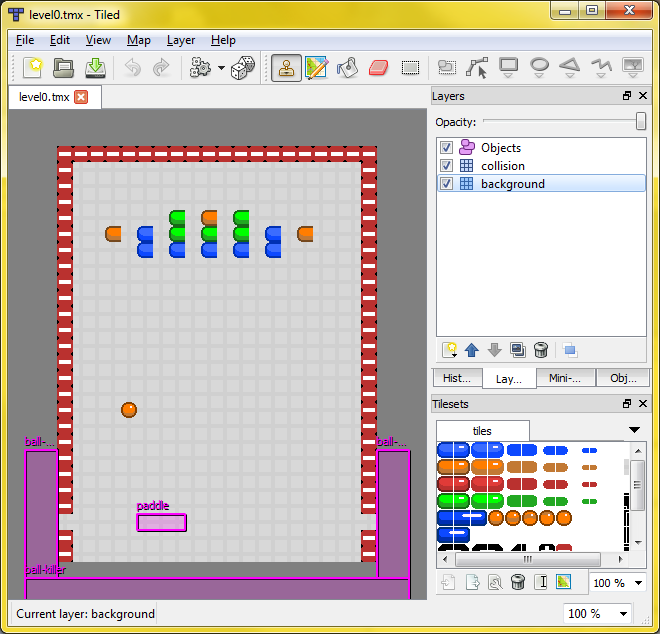Switch to the Mini-map tab

click(x=565, y=378)
